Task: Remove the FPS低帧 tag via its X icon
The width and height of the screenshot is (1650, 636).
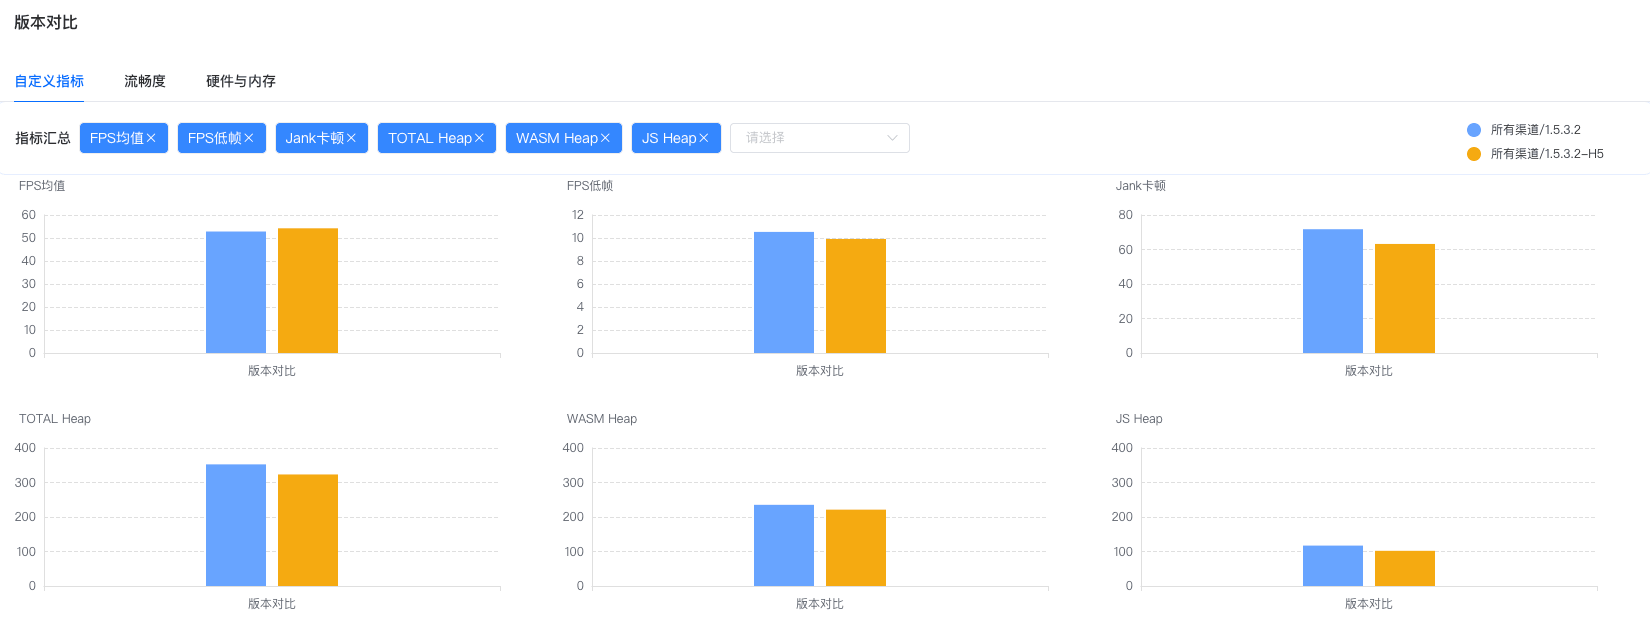Action: tap(249, 138)
